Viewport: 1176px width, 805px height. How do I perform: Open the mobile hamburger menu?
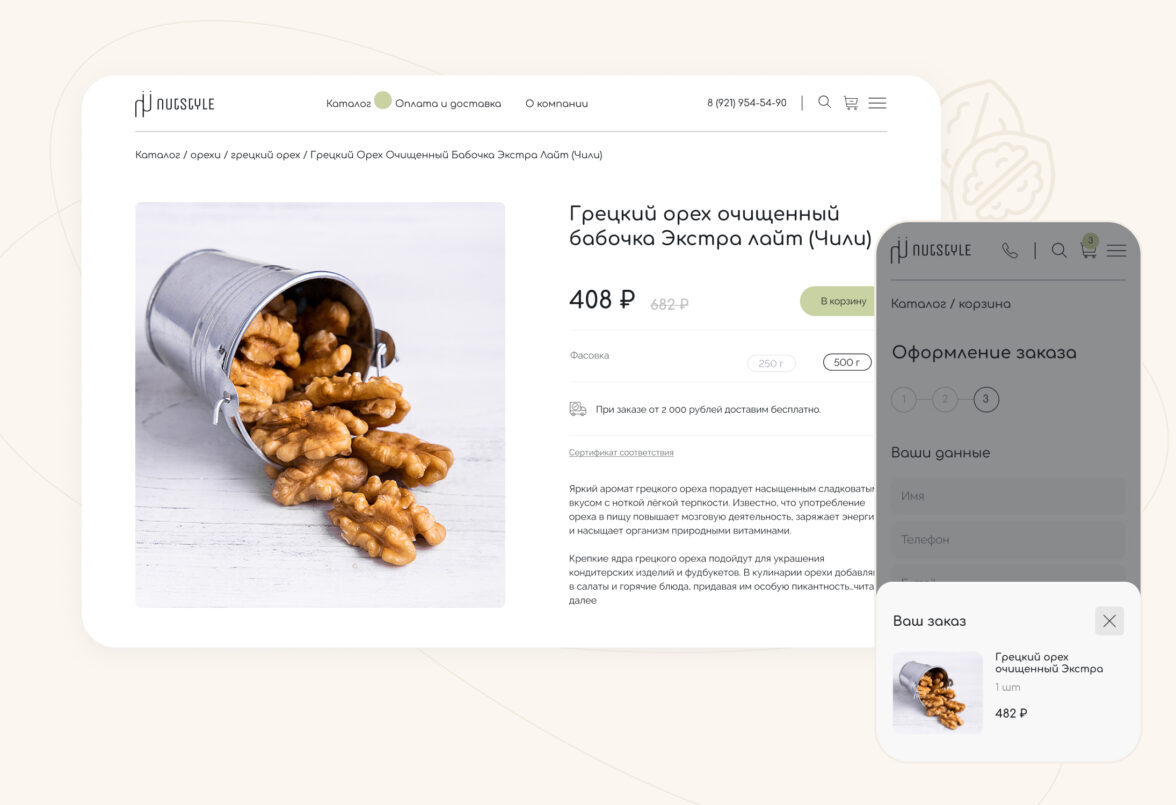pos(1116,251)
